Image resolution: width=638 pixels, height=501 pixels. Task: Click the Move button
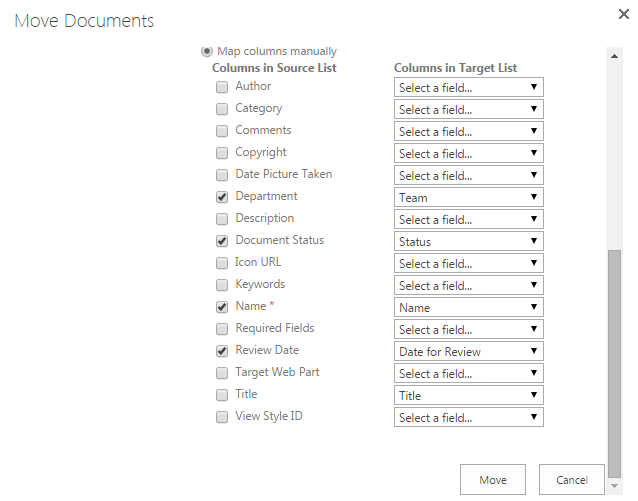[x=492, y=479]
